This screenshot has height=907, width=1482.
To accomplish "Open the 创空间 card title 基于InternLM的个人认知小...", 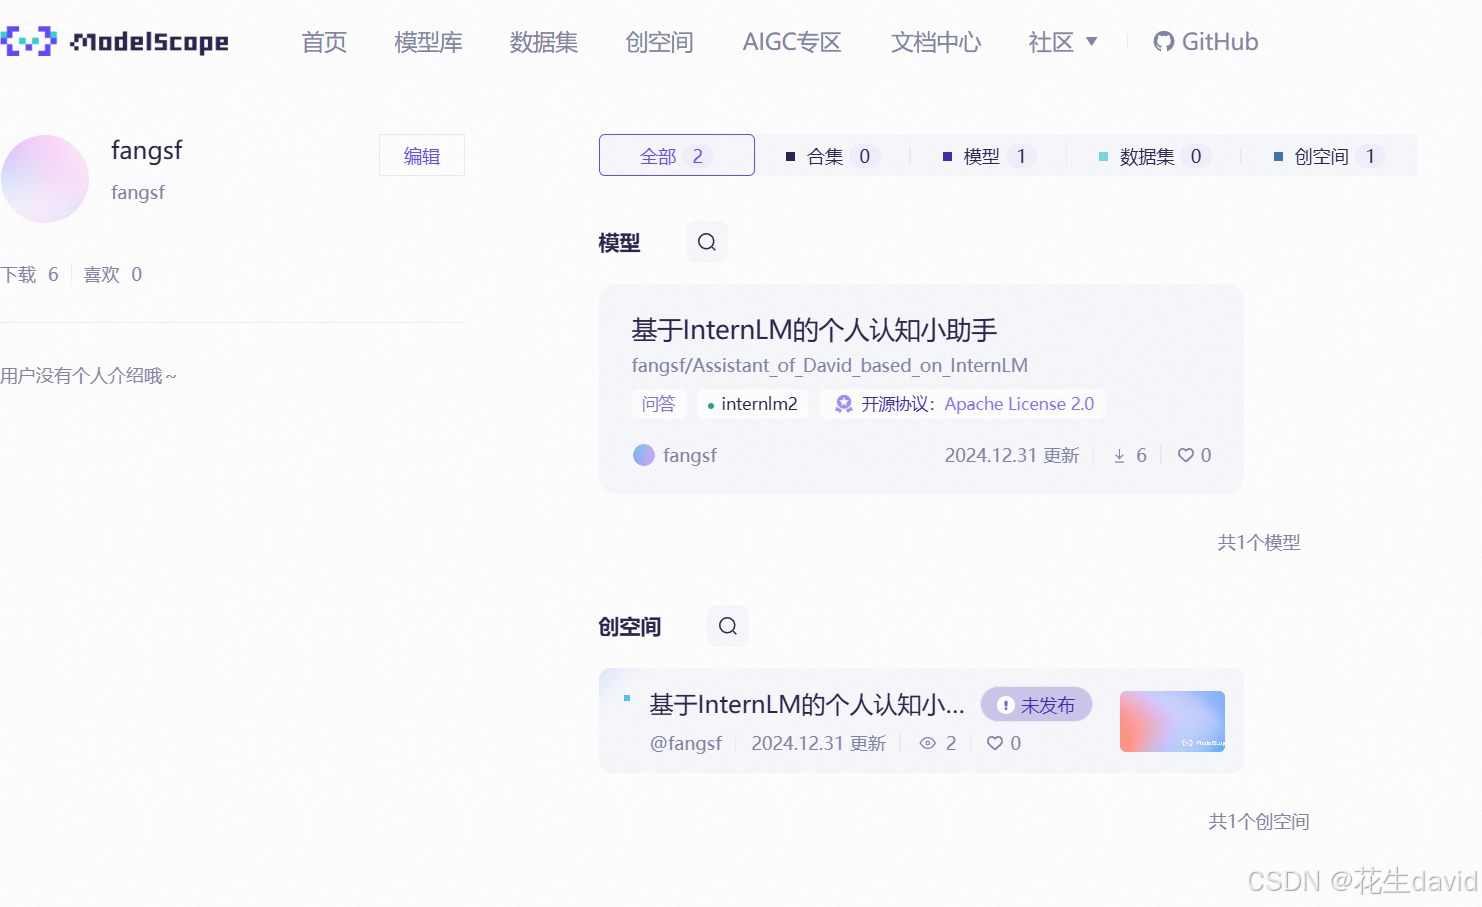I will 806,705.
